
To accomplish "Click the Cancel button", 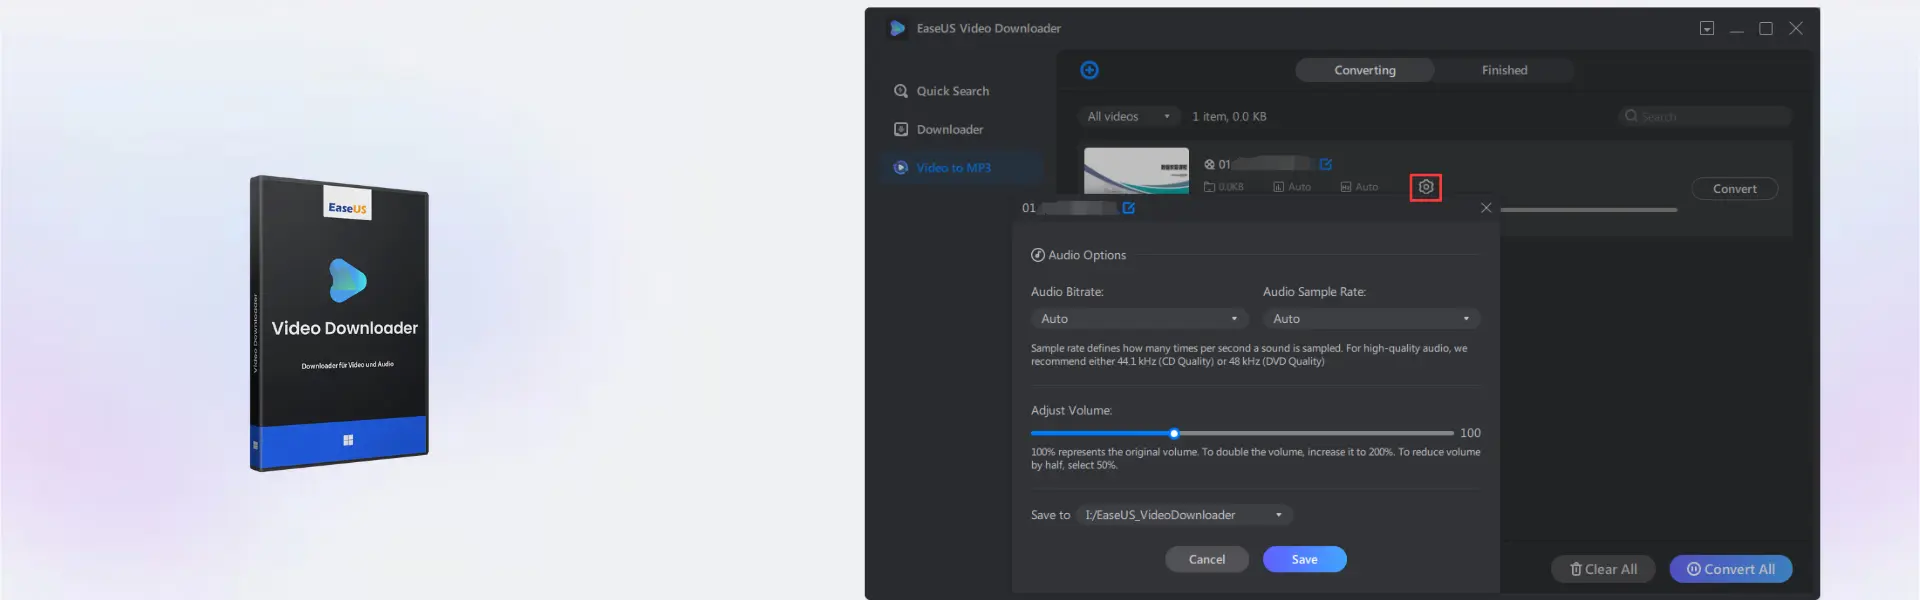I will tap(1207, 559).
